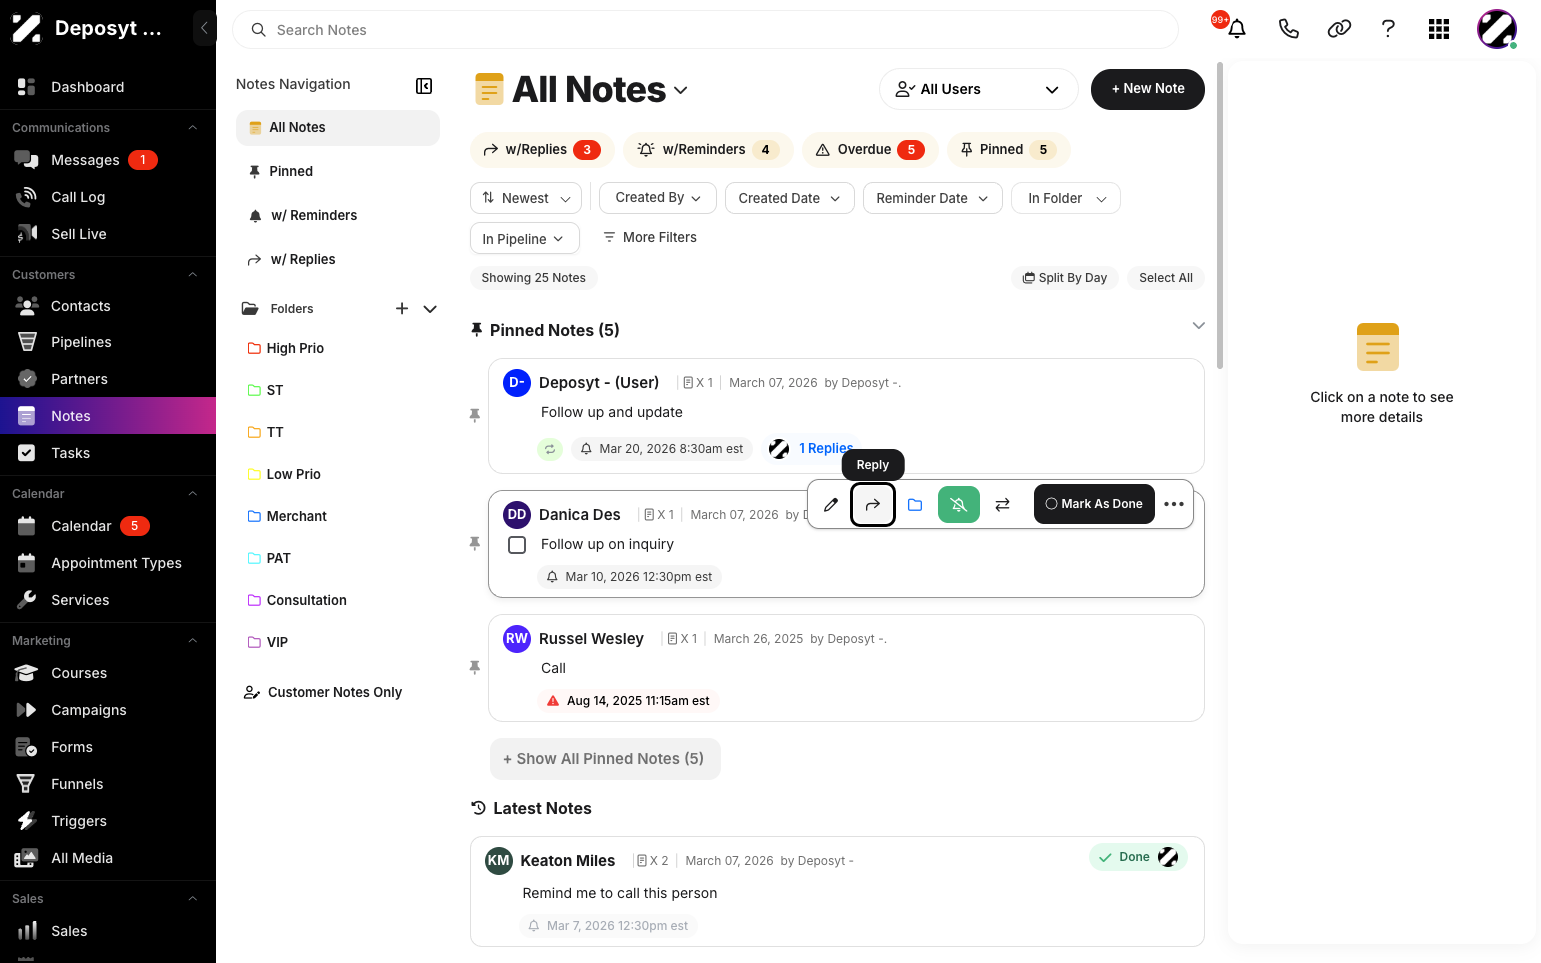This screenshot has height=963, width=1541.
Task: Click the phone dialer icon in header
Action: click(x=1288, y=29)
